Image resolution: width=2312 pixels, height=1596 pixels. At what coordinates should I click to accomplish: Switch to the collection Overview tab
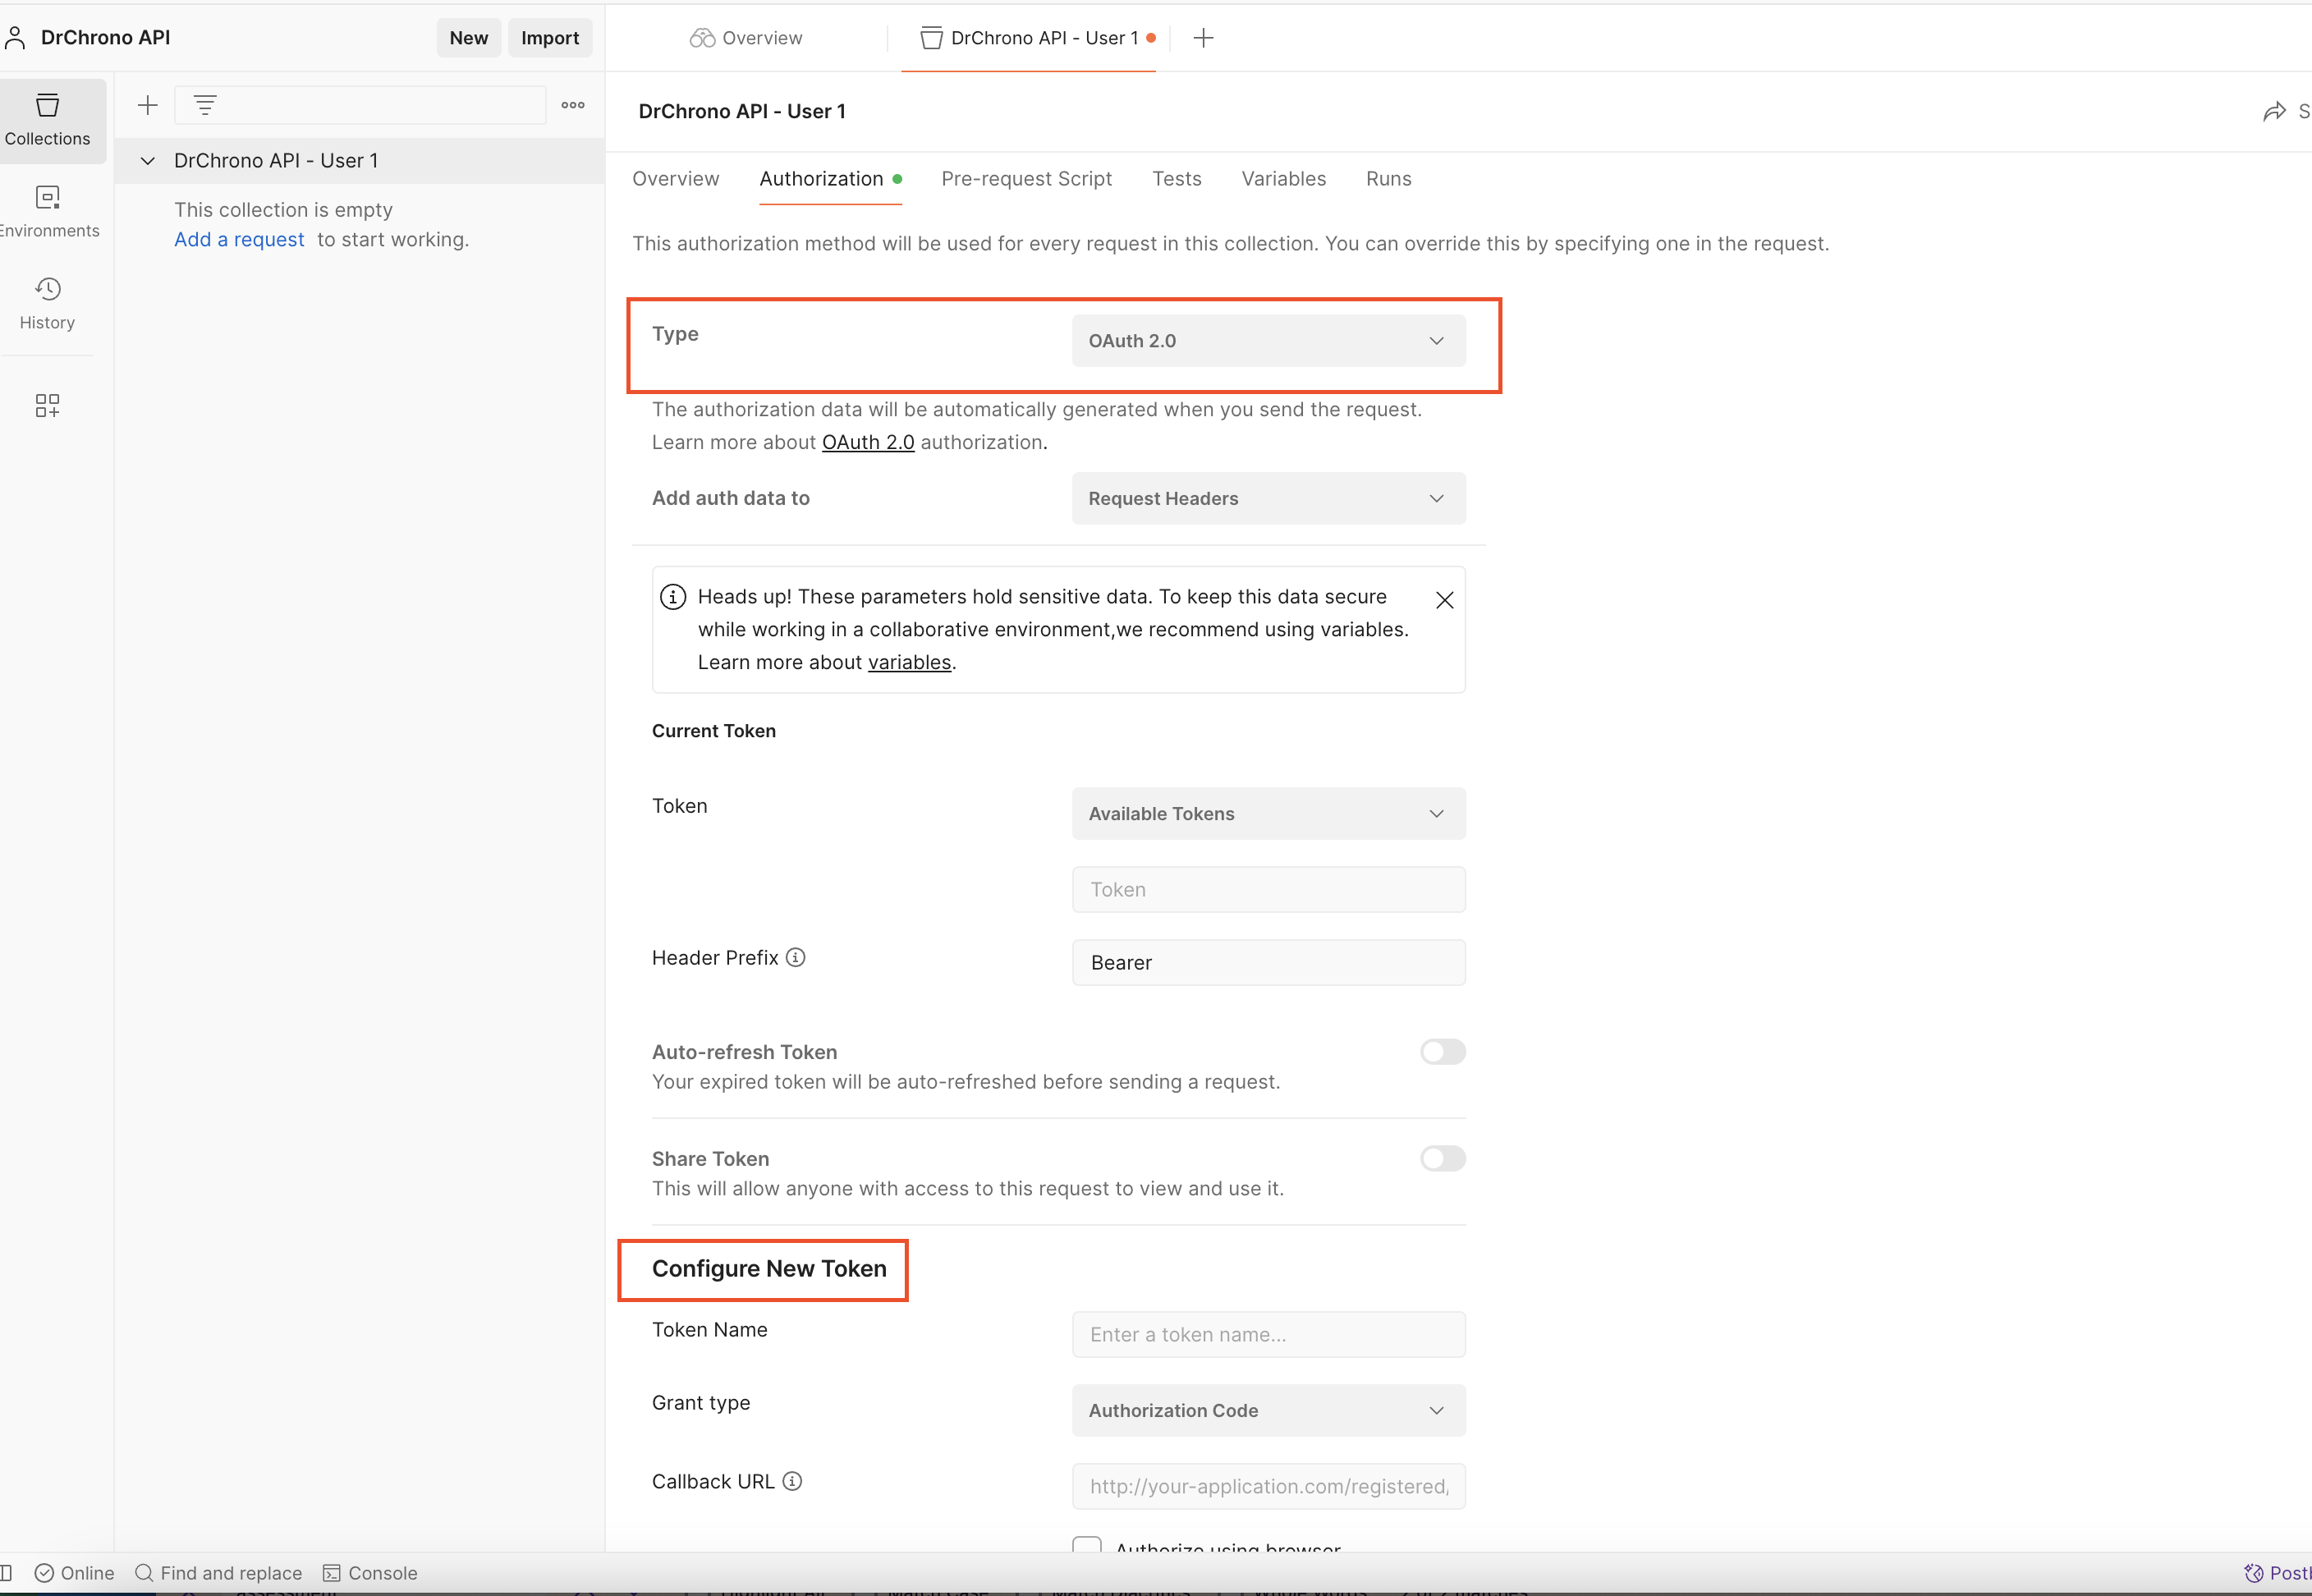(675, 179)
